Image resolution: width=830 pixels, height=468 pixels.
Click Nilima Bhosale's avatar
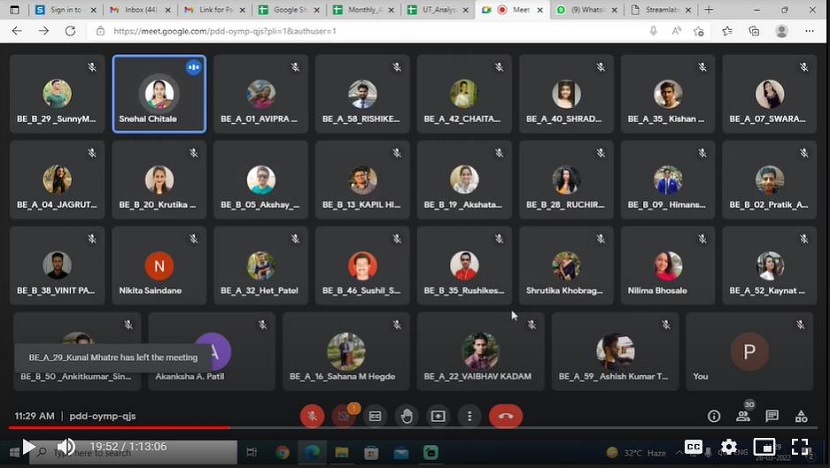point(667,266)
